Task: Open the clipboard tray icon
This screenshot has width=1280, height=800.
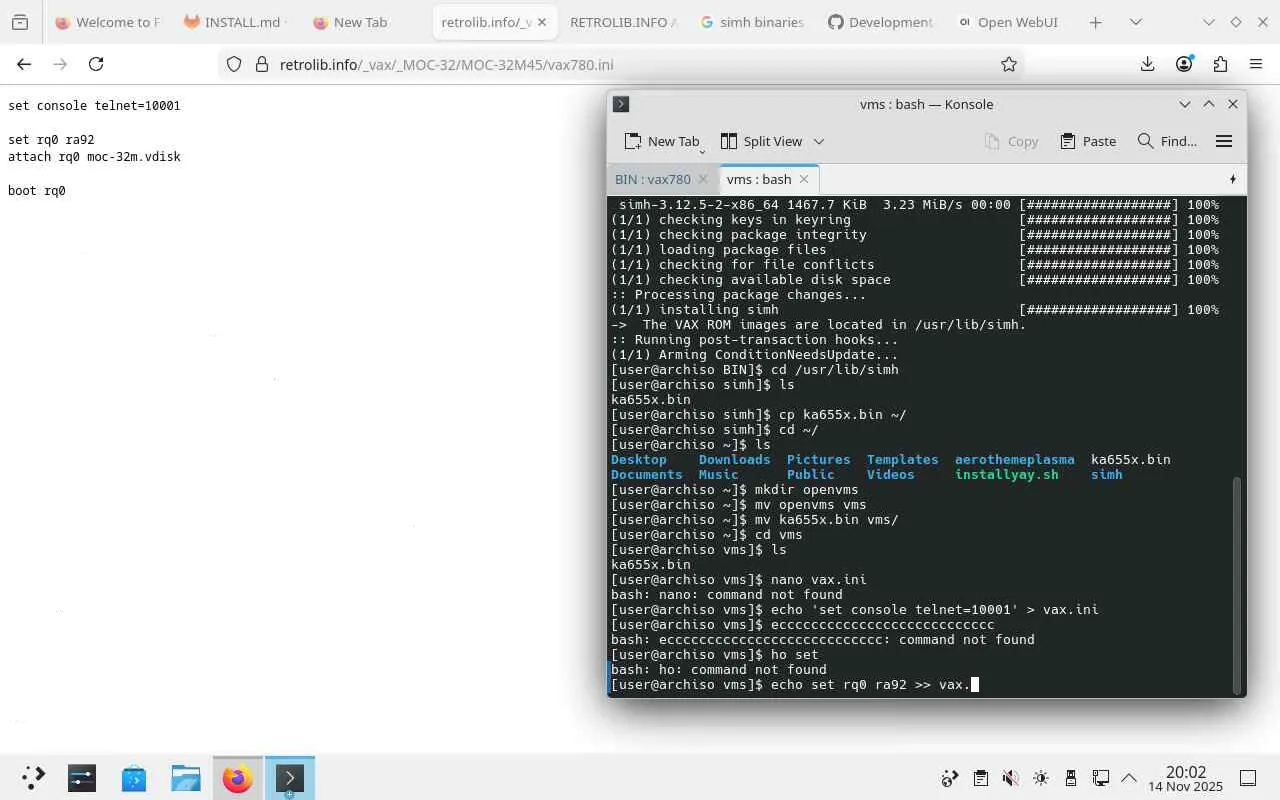Action: point(980,778)
